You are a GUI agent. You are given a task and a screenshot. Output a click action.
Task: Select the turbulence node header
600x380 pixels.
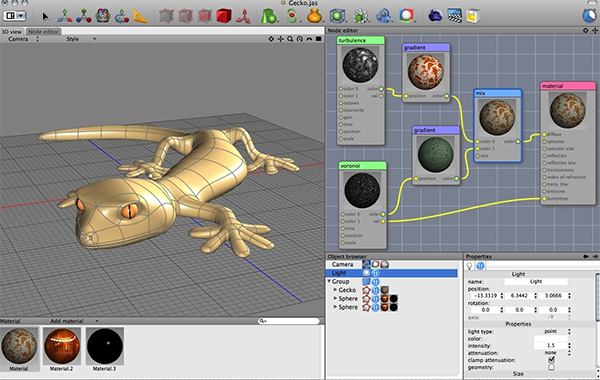(360, 40)
